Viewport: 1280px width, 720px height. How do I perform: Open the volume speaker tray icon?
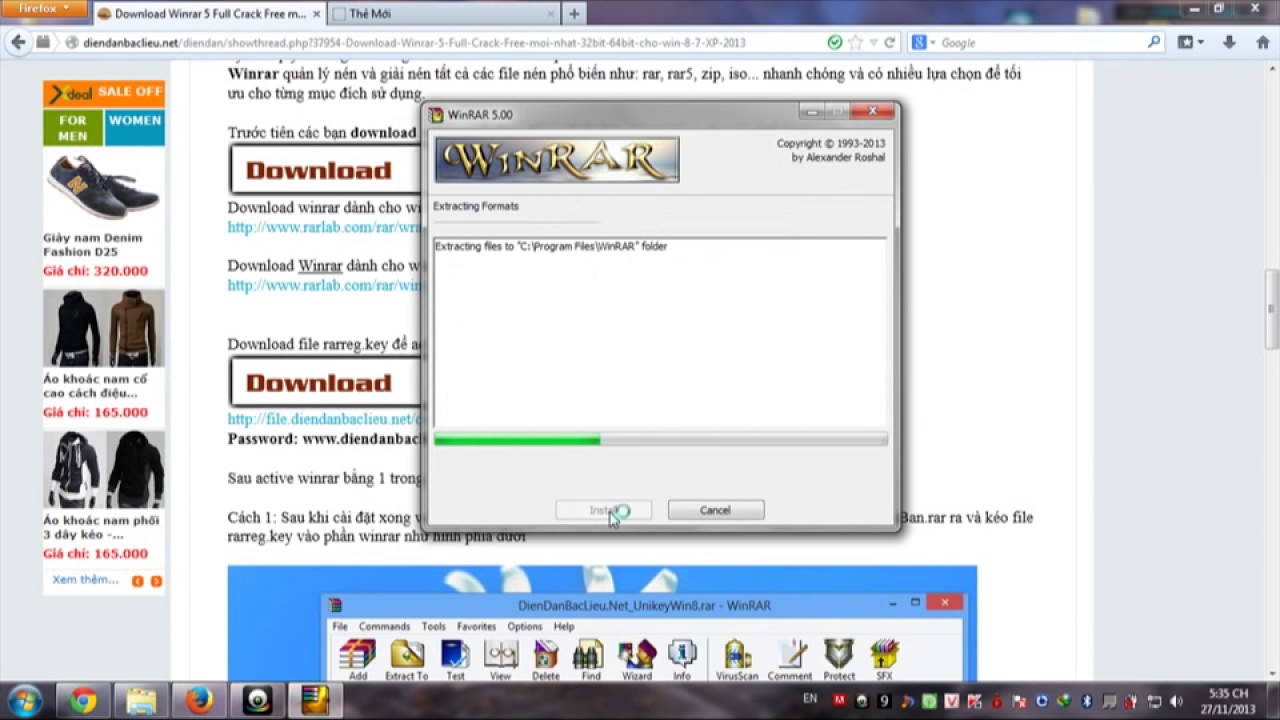[1176, 701]
